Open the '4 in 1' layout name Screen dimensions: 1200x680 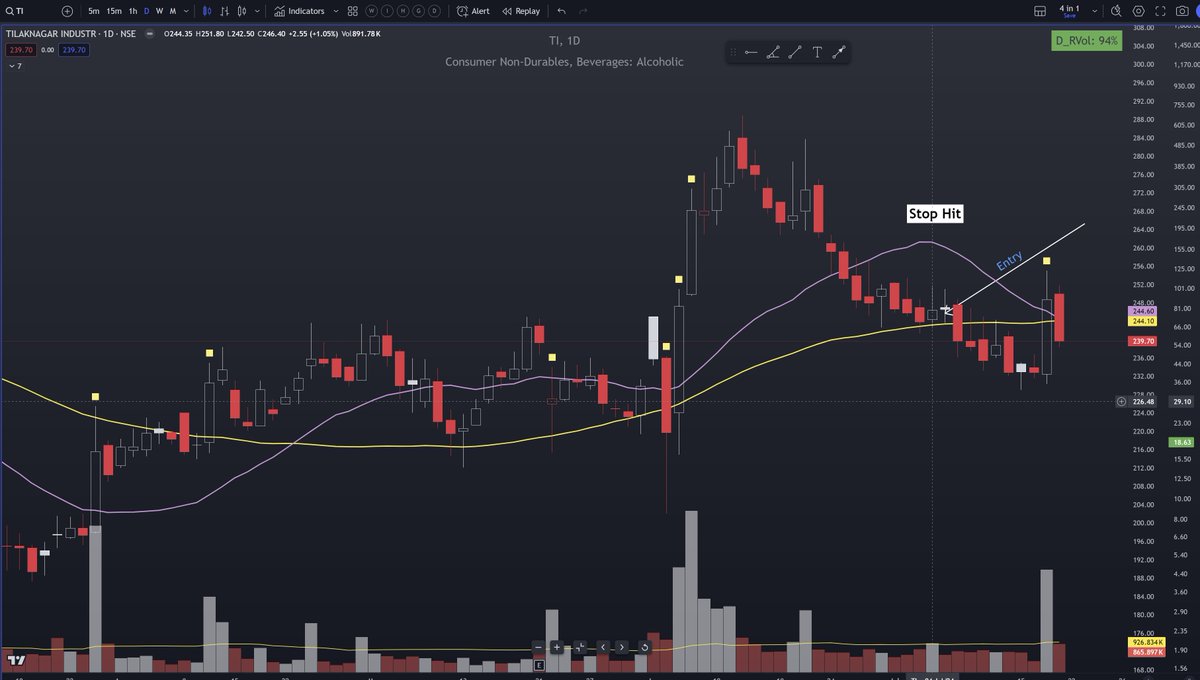(1069, 9)
